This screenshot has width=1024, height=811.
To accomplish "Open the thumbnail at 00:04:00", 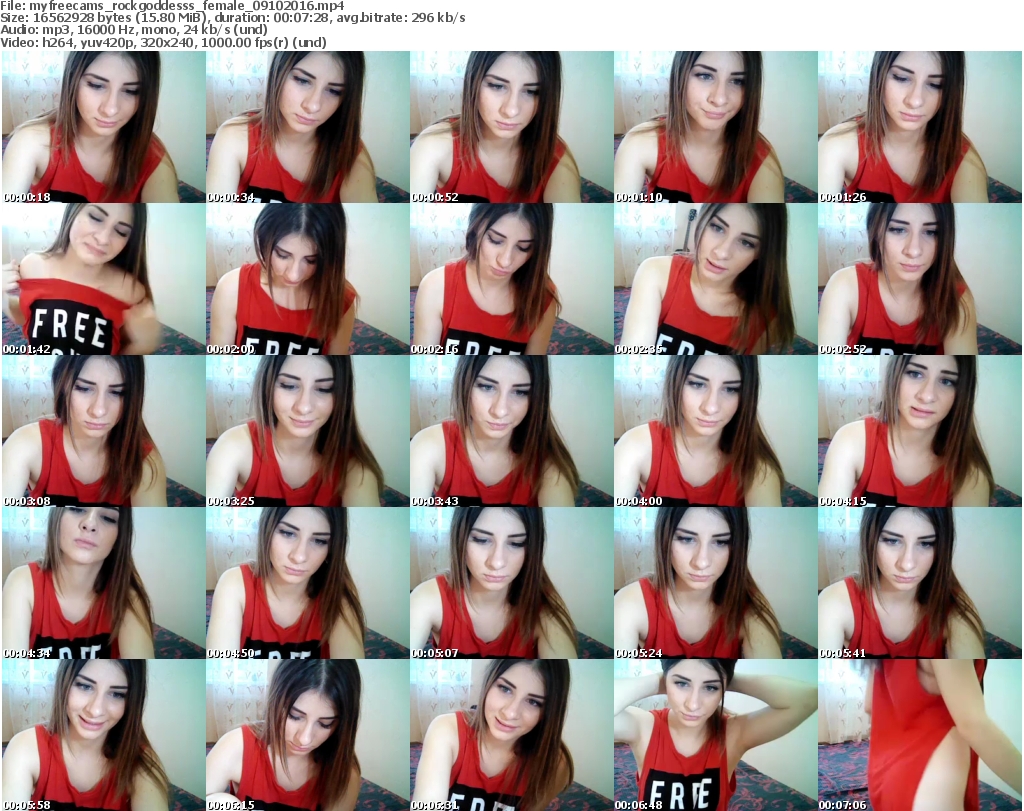I will (715, 431).
